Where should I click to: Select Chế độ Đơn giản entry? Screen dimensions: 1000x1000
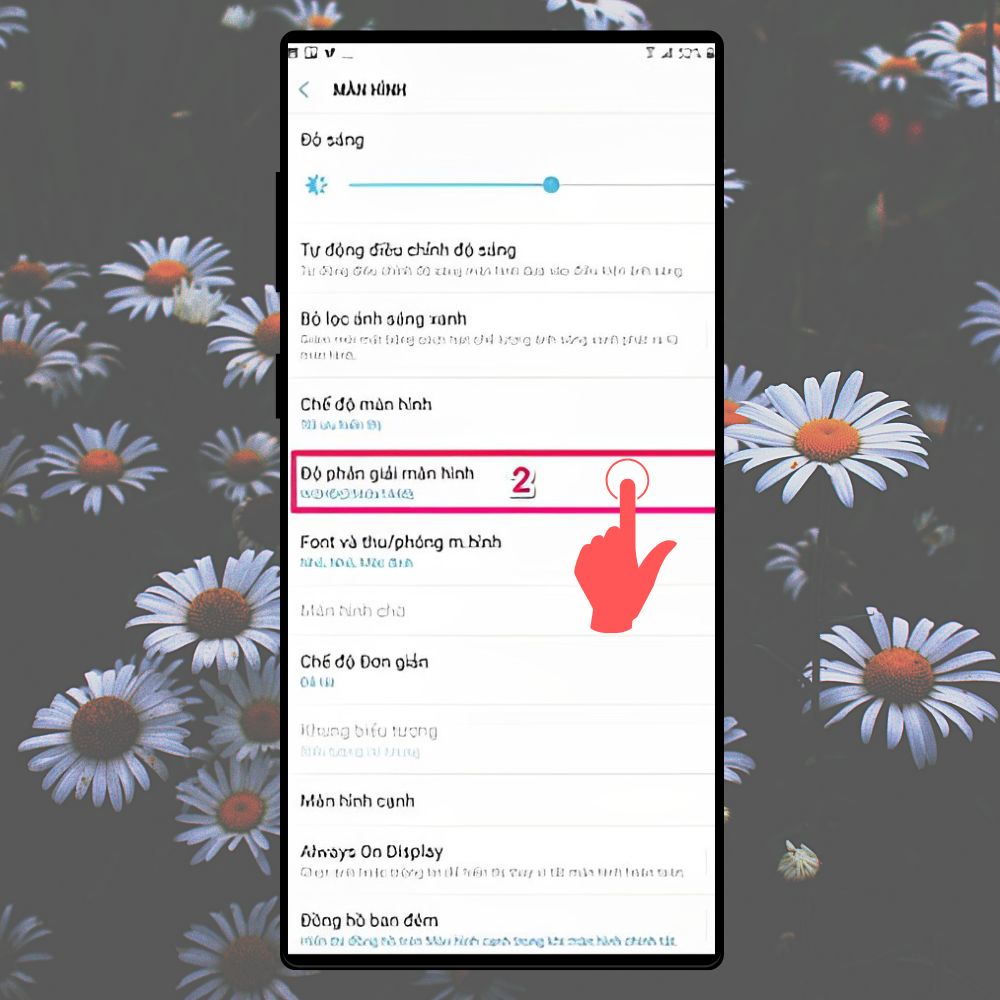[501, 670]
